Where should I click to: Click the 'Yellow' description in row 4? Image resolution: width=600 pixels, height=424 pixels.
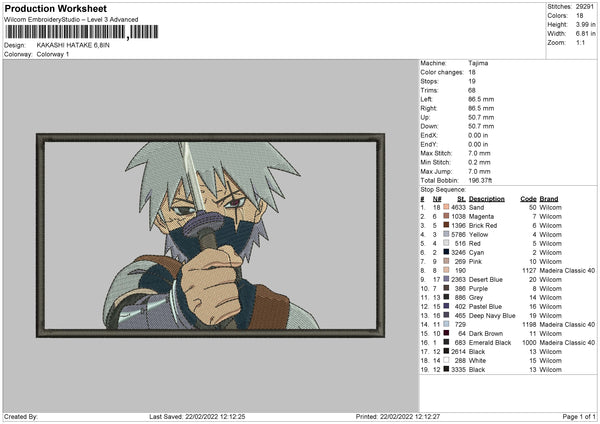click(x=478, y=234)
